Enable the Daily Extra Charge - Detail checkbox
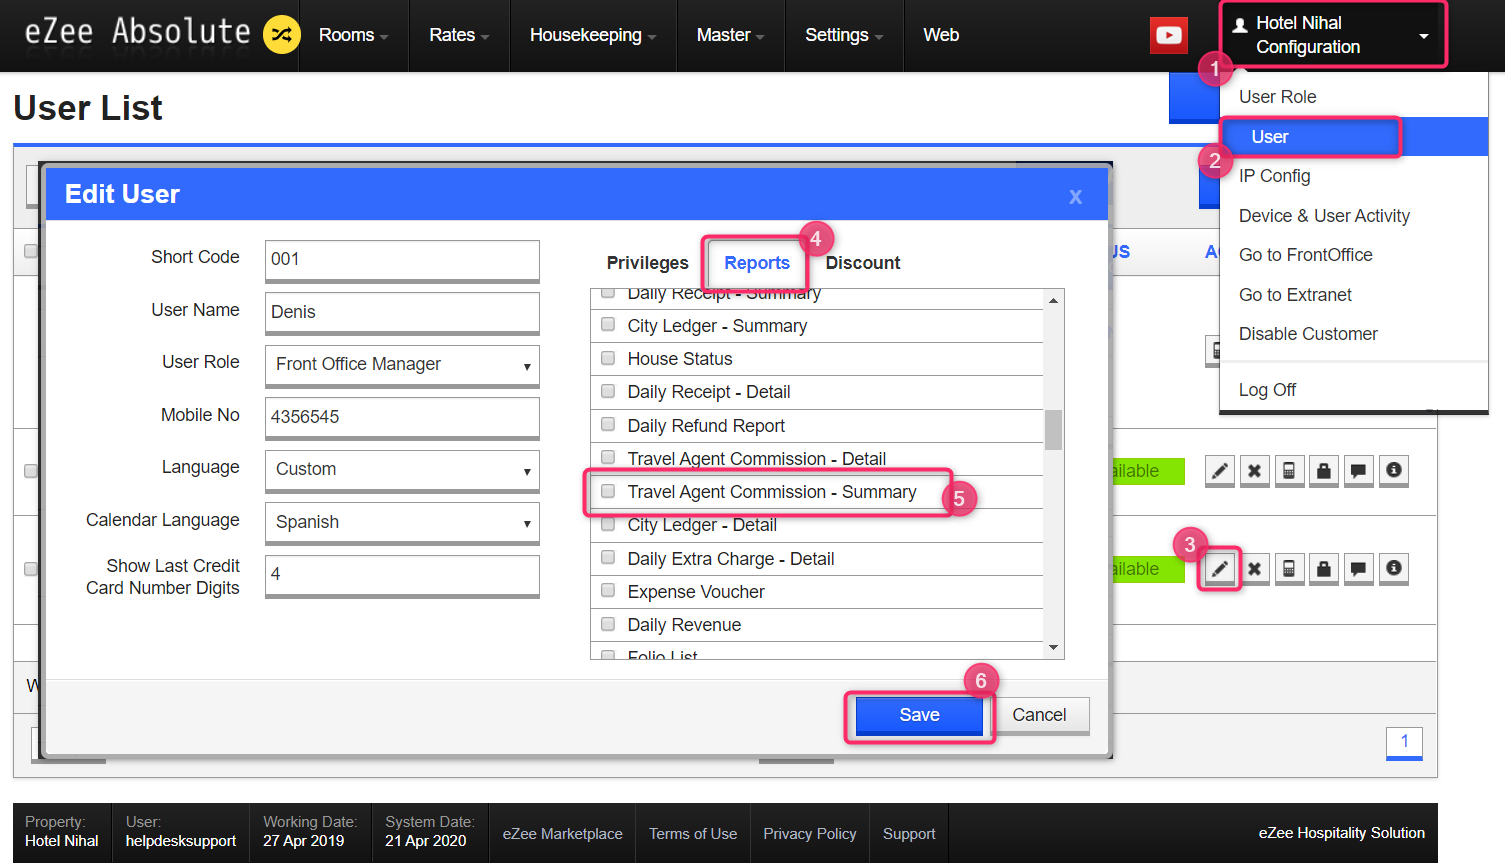This screenshot has width=1505, height=867. [608, 558]
